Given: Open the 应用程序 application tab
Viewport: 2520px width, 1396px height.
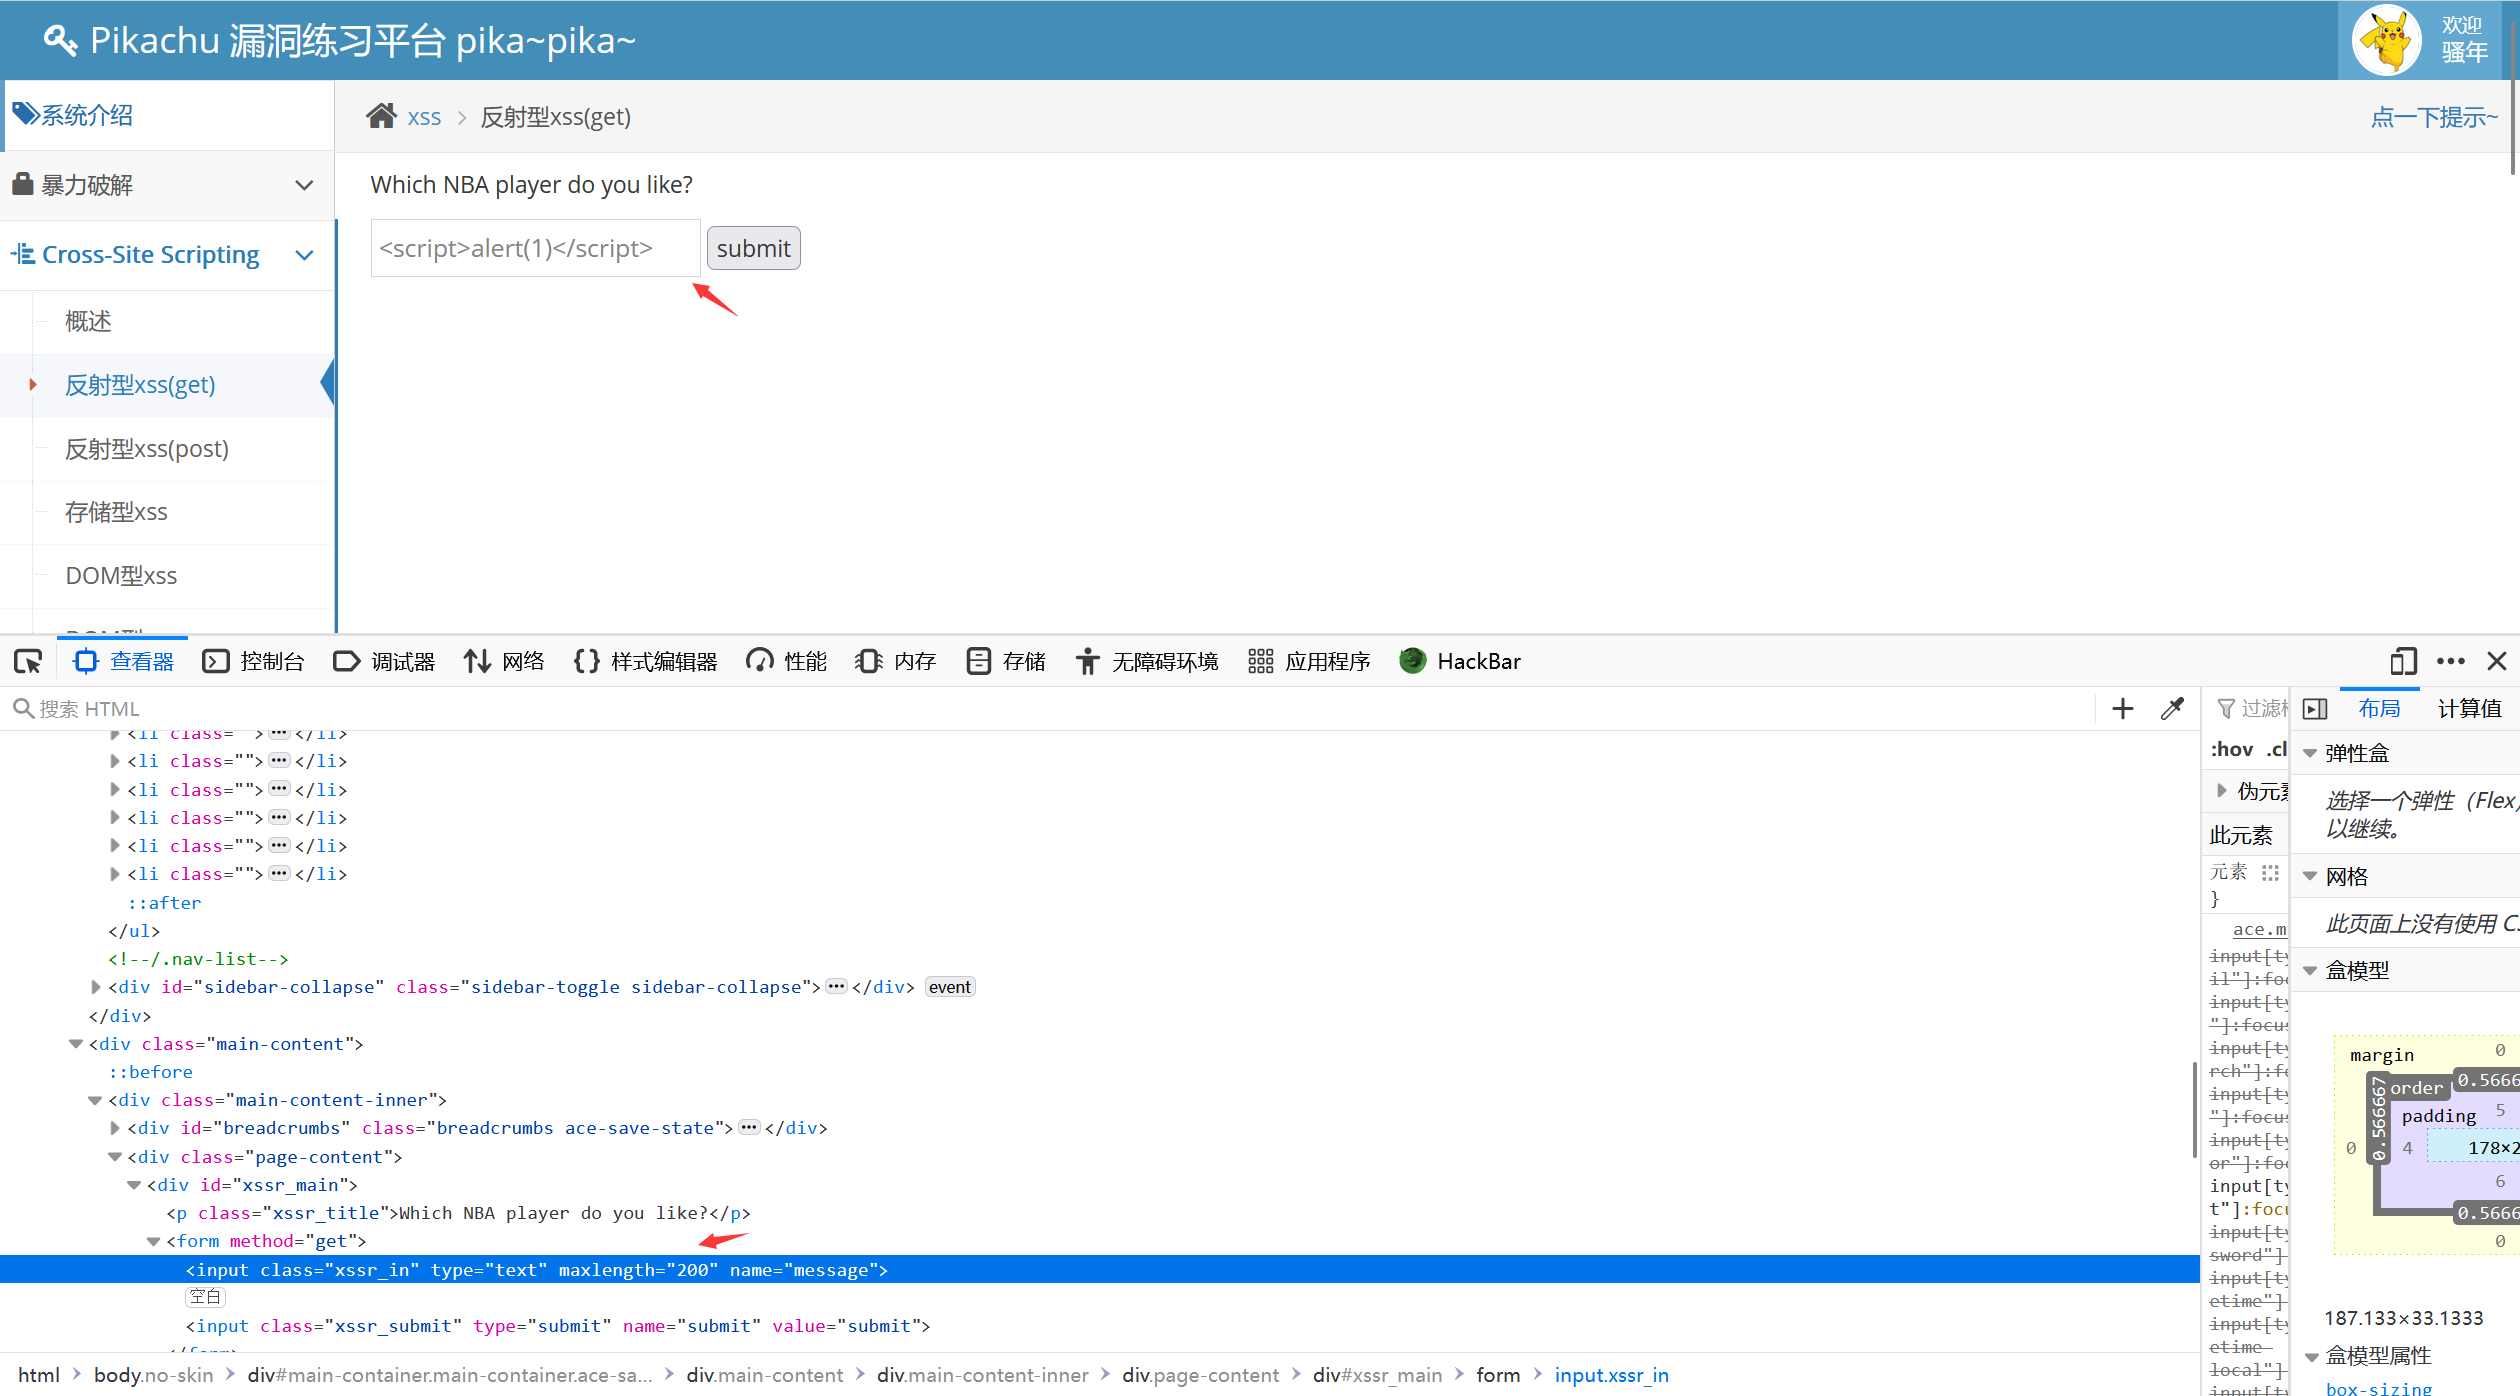Looking at the screenshot, I should [x=1309, y=661].
